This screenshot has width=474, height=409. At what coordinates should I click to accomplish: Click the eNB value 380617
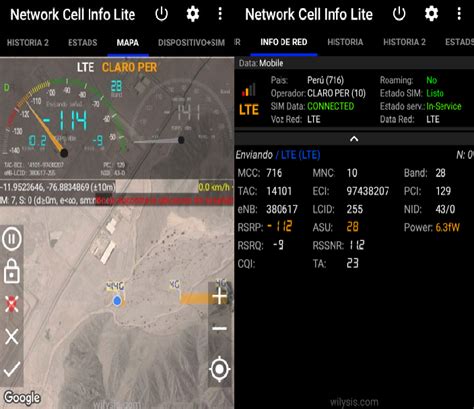click(282, 209)
